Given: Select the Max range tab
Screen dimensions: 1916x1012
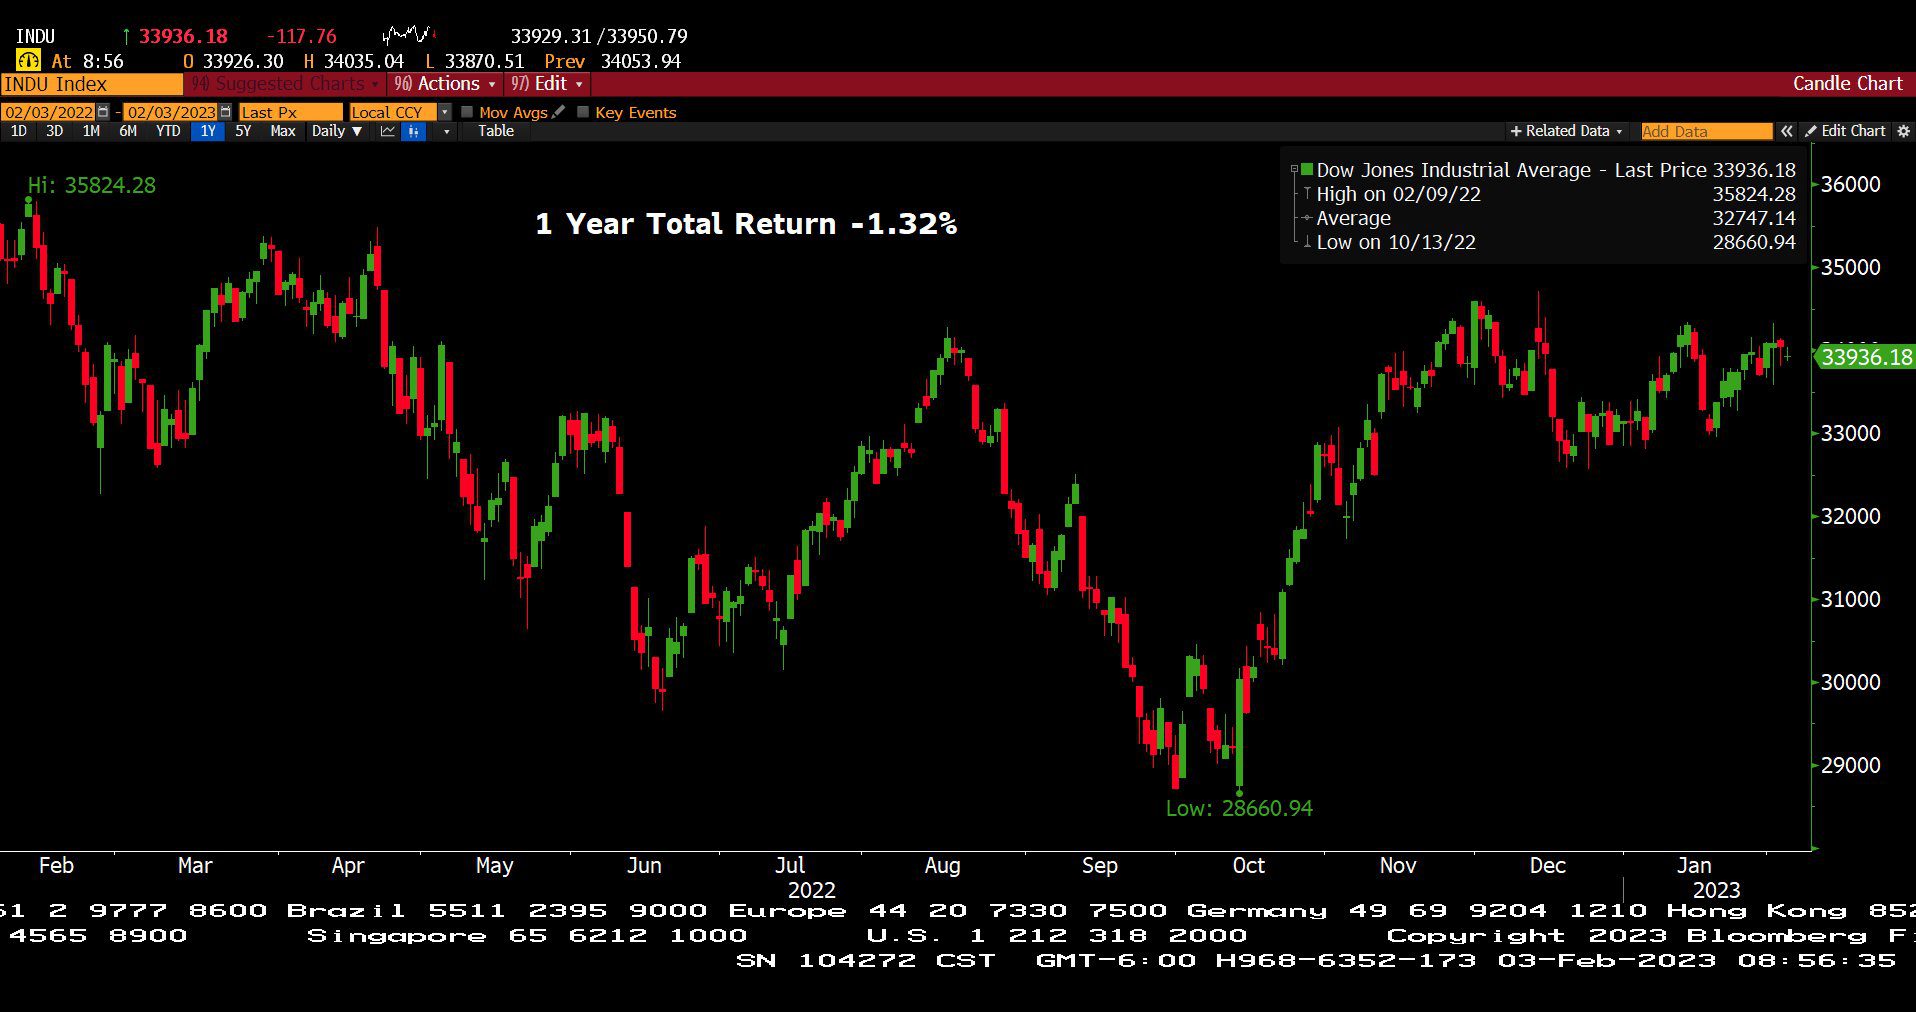Looking at the screenshot, I should (283, 131).
